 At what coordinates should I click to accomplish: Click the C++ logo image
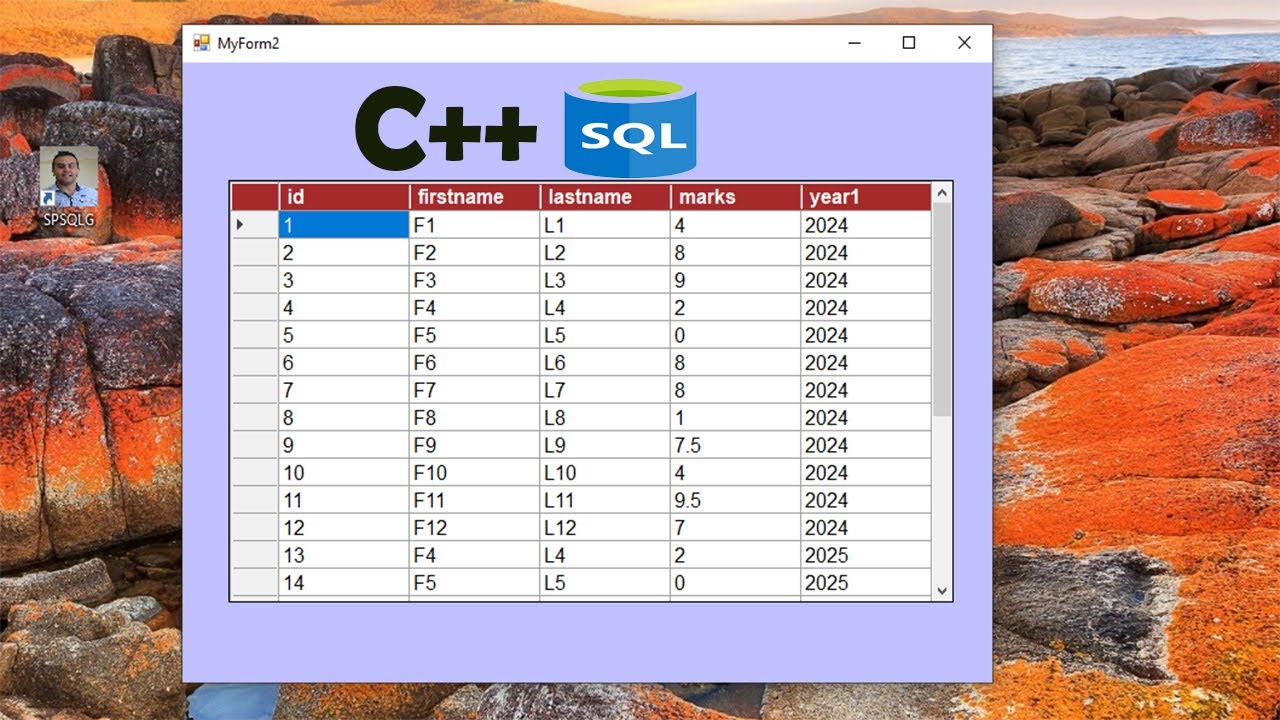pos(446,130)
